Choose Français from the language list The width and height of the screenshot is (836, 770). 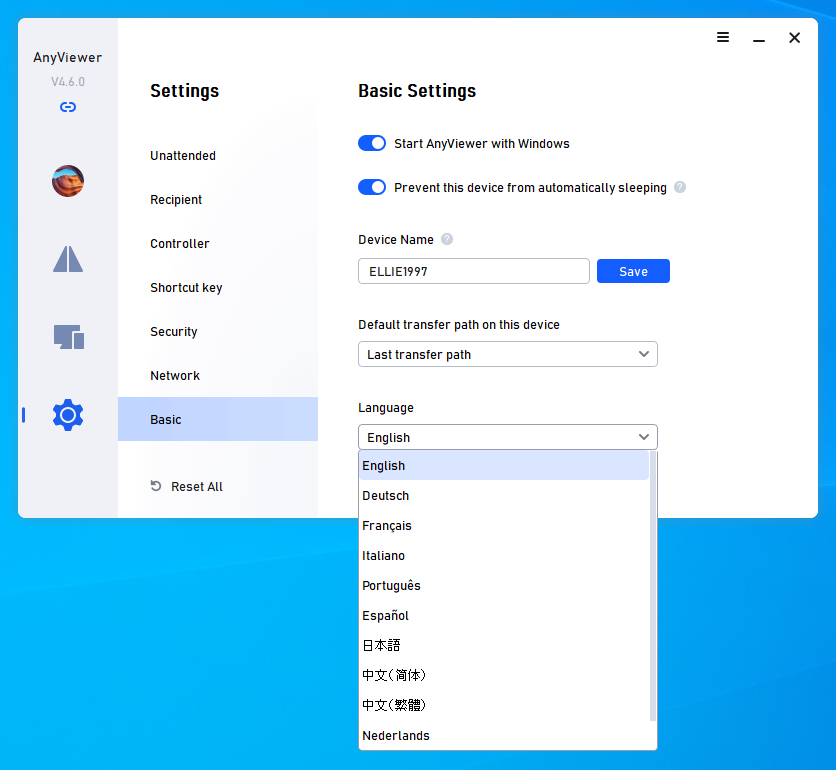[504, 525]
